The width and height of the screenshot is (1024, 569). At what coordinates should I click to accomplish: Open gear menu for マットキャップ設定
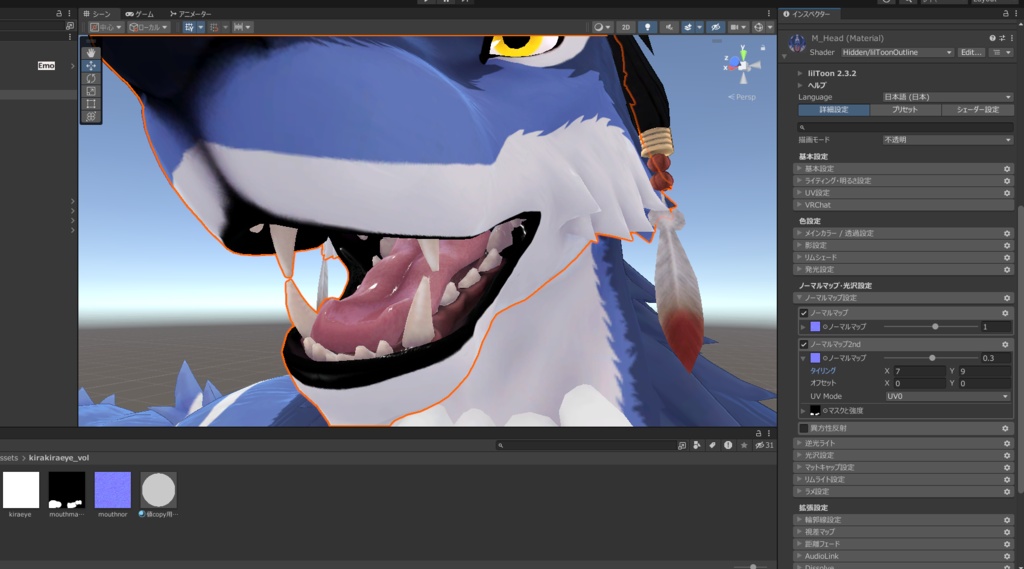pos(1007,468)
